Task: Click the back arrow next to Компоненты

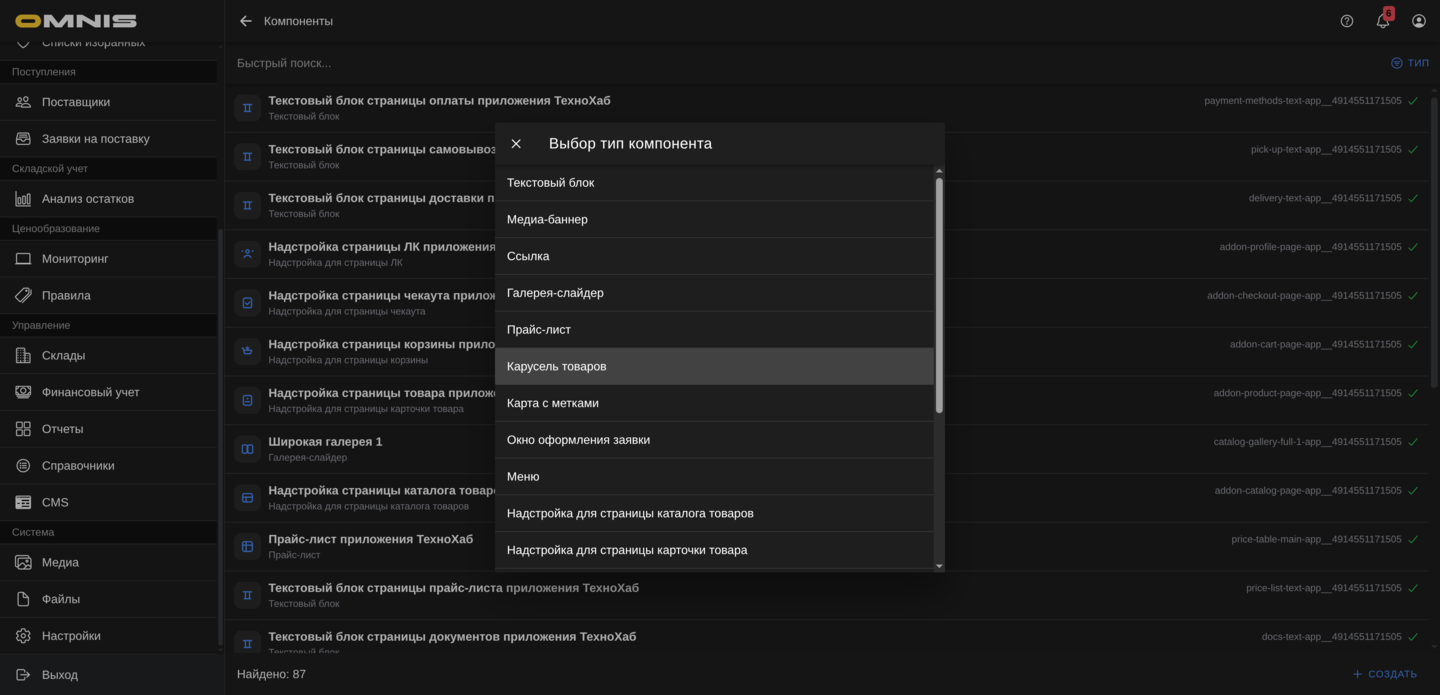Action: click(x=244, y=20)
